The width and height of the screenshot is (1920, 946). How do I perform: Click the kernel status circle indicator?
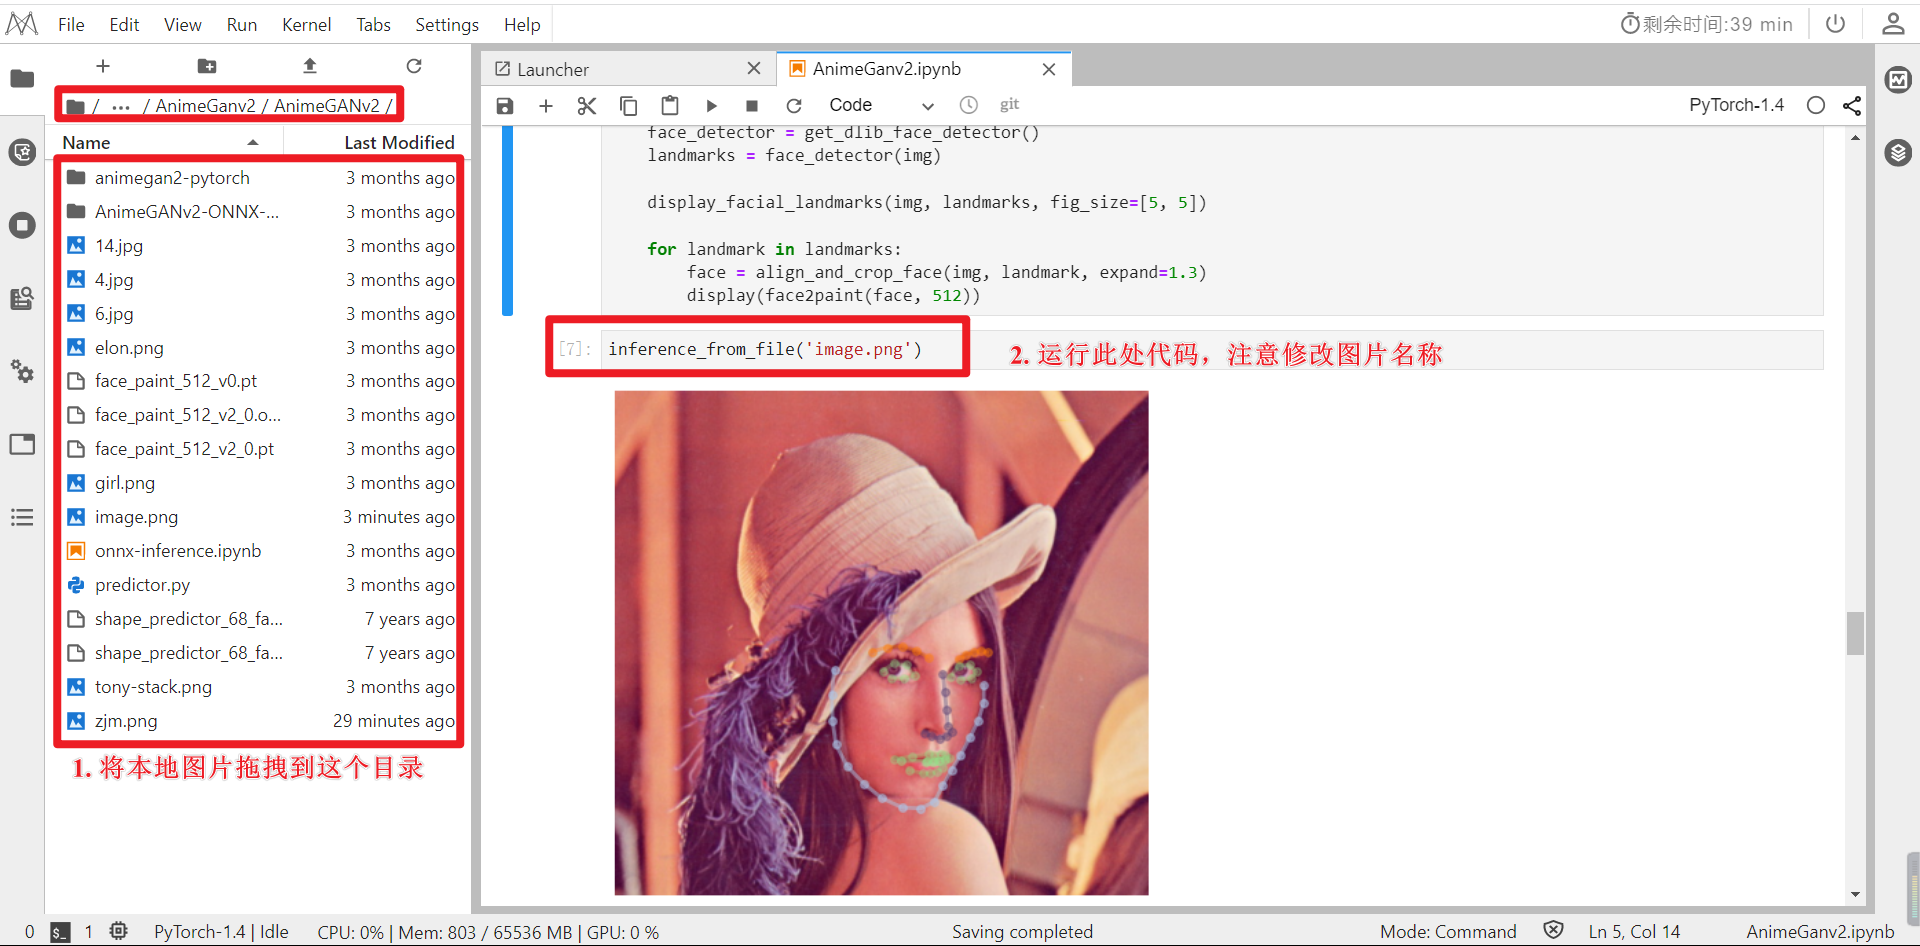tap(1816, 105)
